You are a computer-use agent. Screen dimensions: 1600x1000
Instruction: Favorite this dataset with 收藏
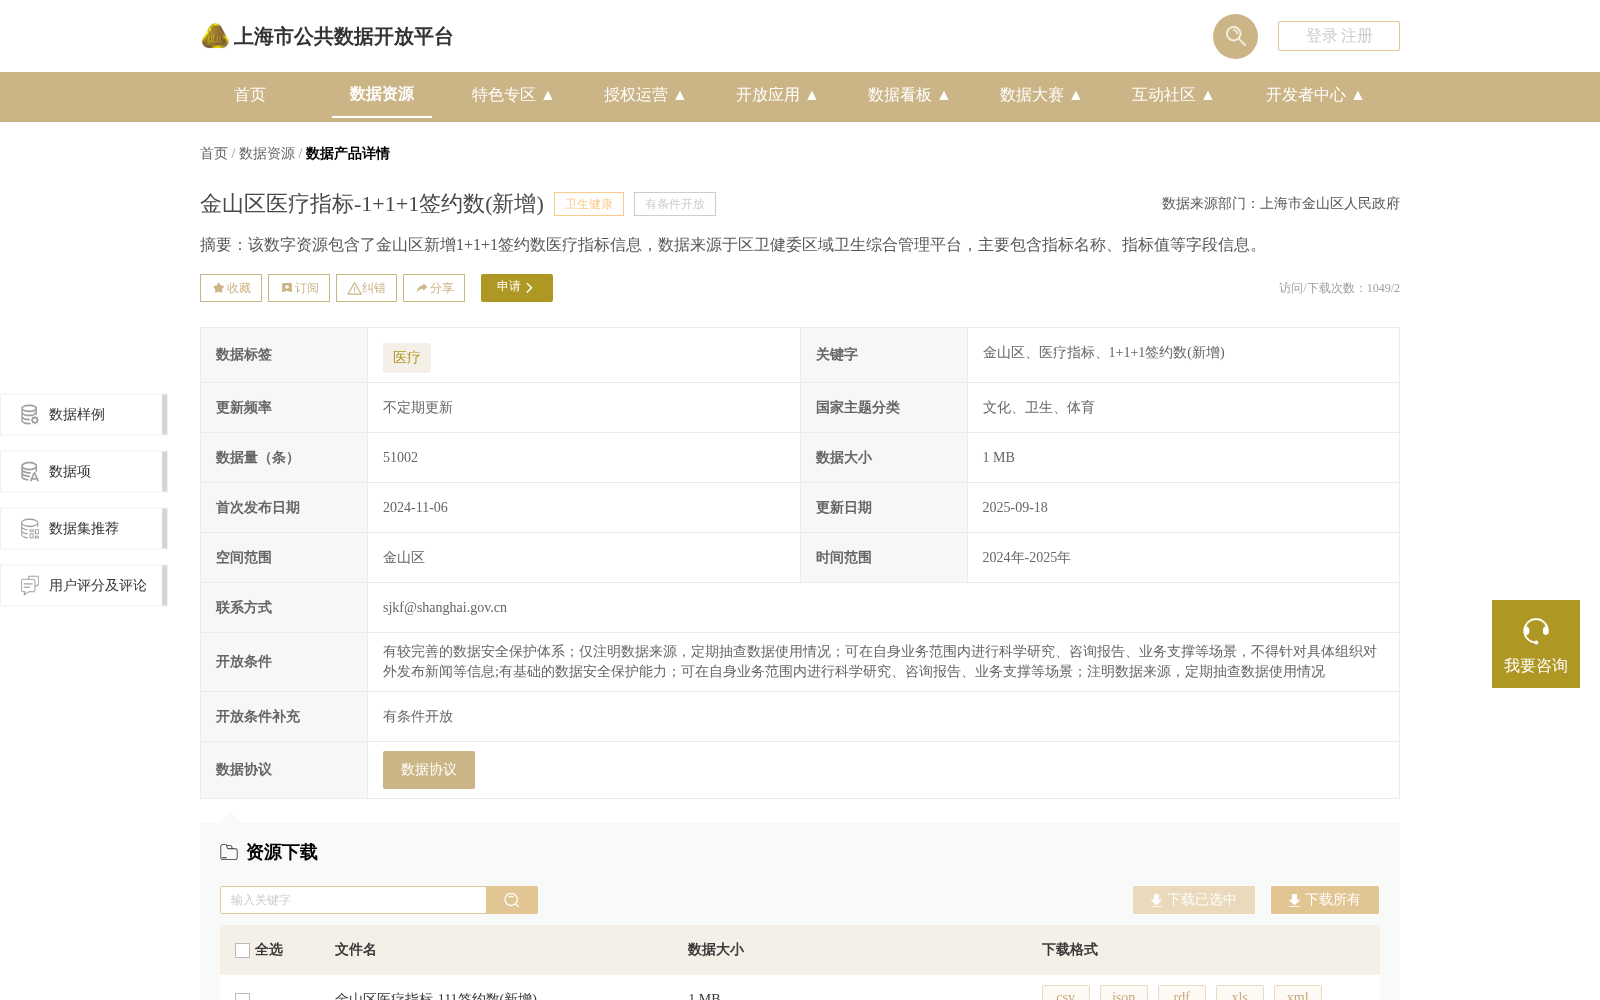click(x=231, y=288)
